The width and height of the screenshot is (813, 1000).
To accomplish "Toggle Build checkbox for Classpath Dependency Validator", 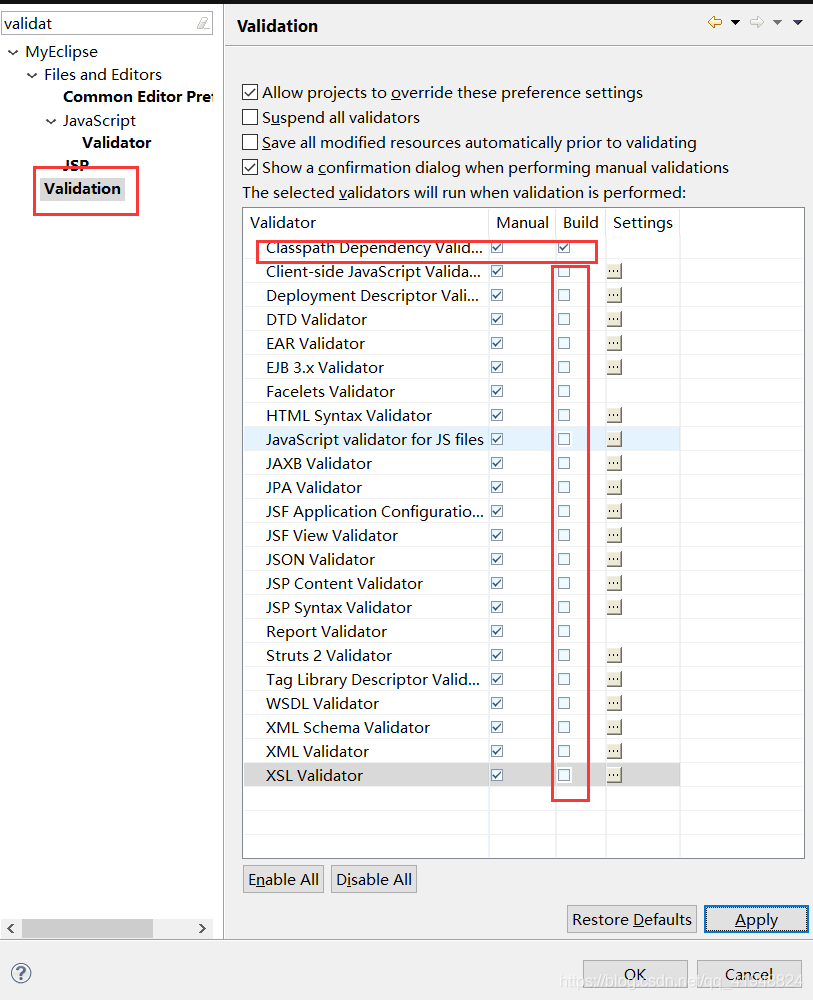I will (564, 247).
